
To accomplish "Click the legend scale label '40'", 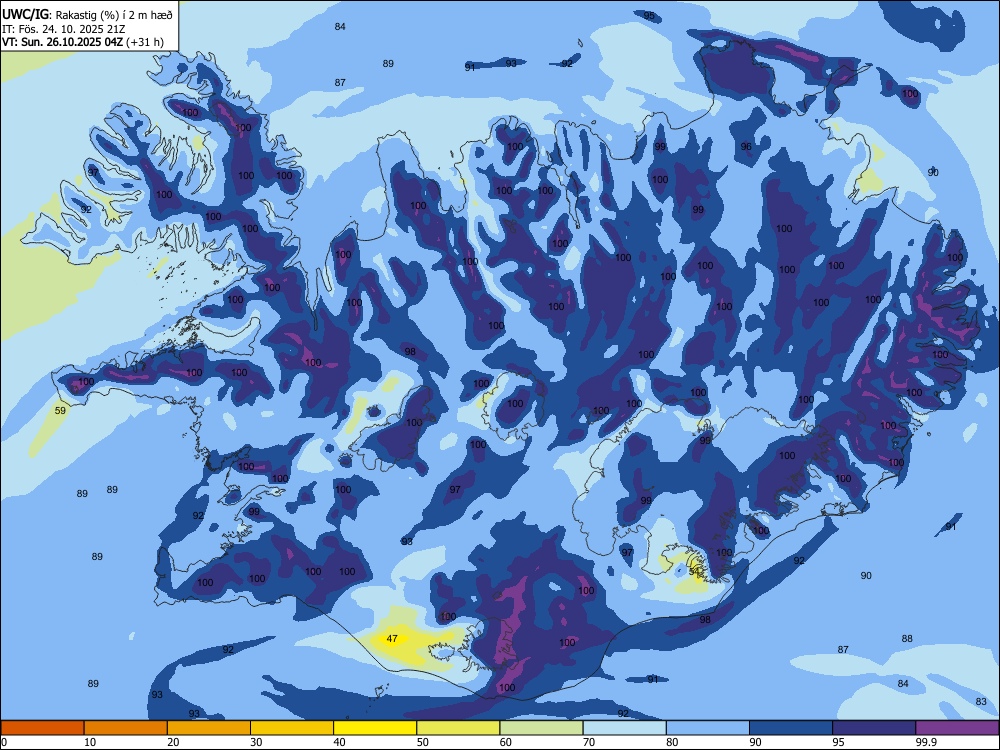I will point(339,742).
